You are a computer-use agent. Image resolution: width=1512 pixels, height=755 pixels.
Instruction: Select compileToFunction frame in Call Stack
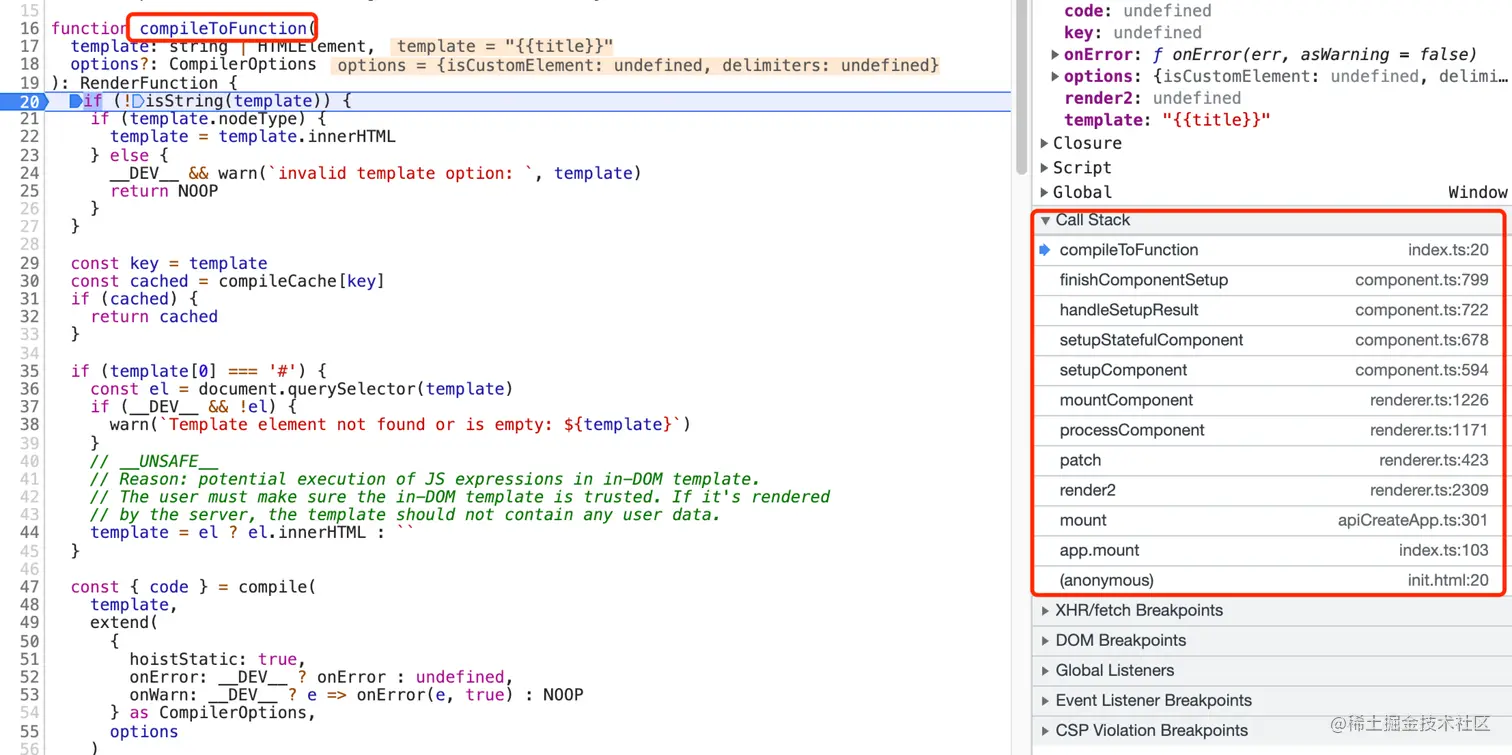1269,250
